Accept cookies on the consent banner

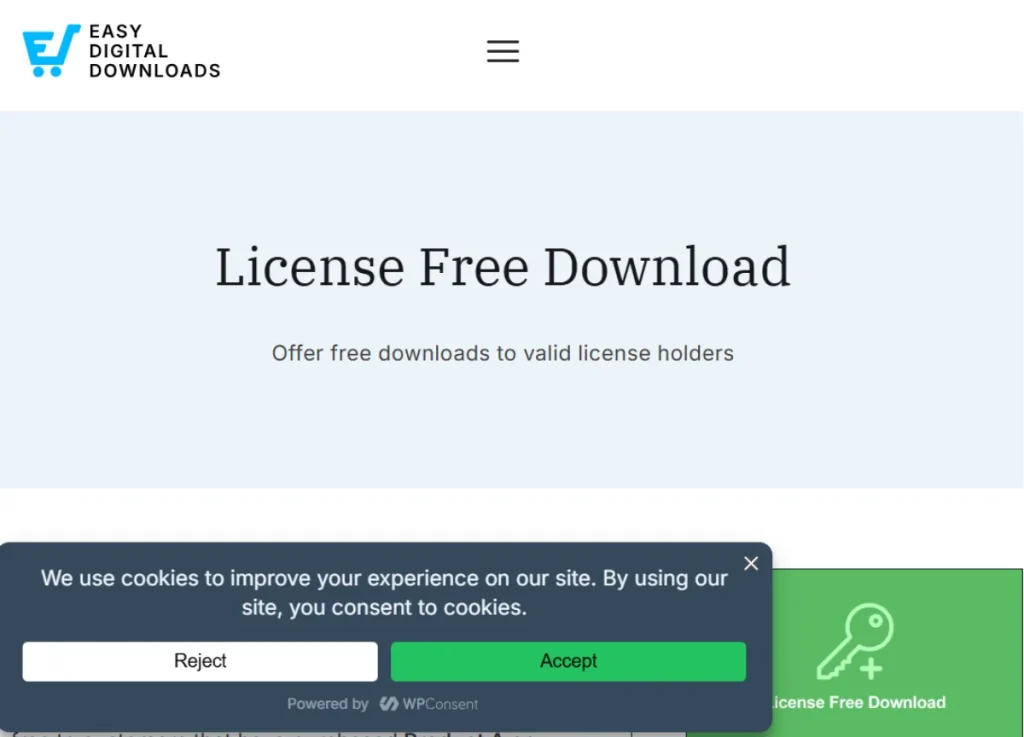[x=568, y=661]
